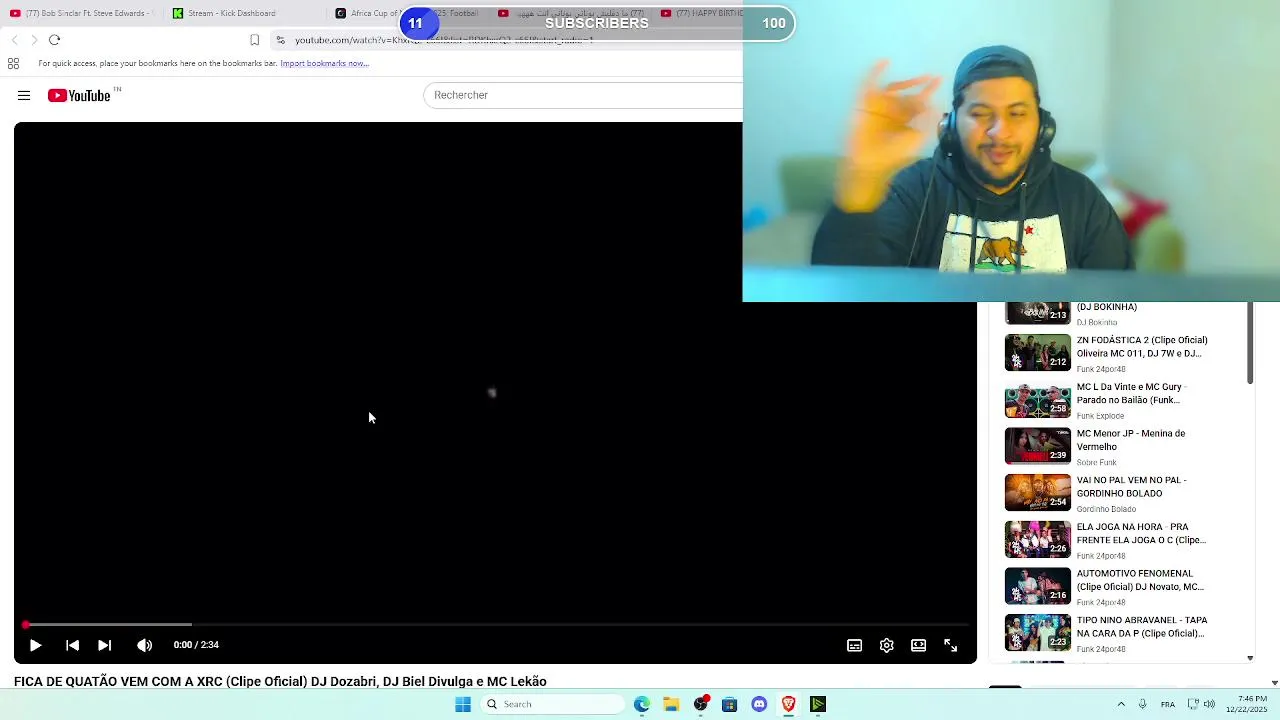Reload the current page
Screen dimensions: 1280x720
tap(54, 40)
